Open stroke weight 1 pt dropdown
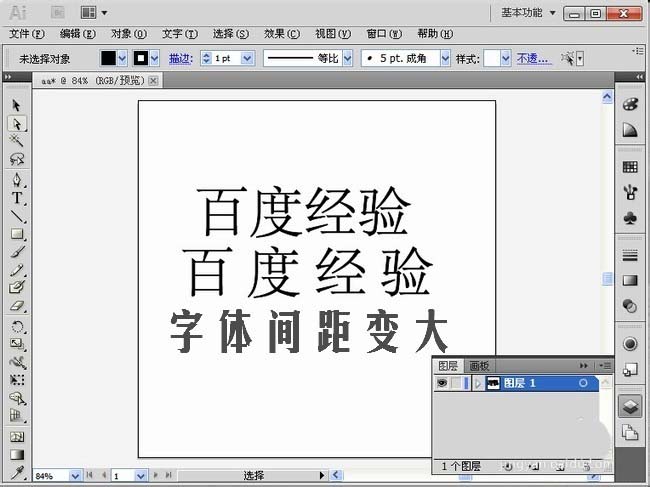650x487 pixels. click(247, 58)
